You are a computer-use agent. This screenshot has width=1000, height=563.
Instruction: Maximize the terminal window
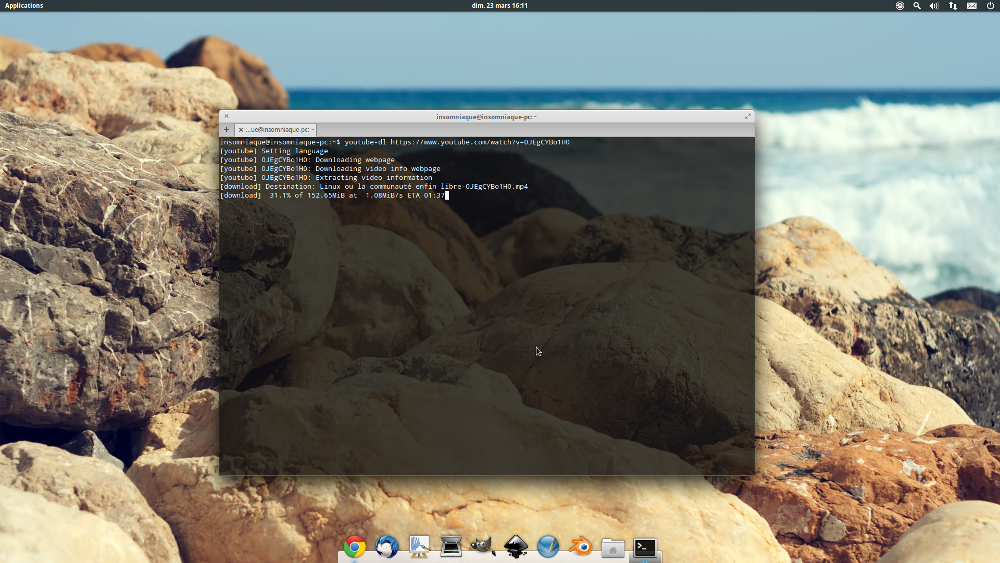[x=747, y=117]
